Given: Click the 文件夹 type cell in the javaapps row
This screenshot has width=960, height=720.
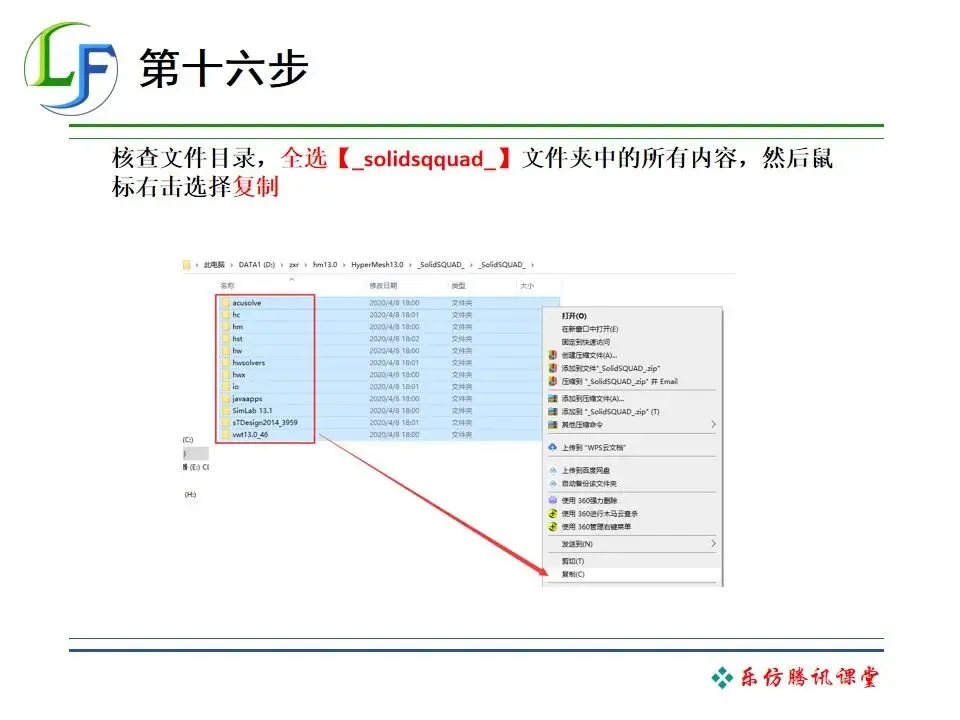Looking at the screenshot, I should coord(462,399).
